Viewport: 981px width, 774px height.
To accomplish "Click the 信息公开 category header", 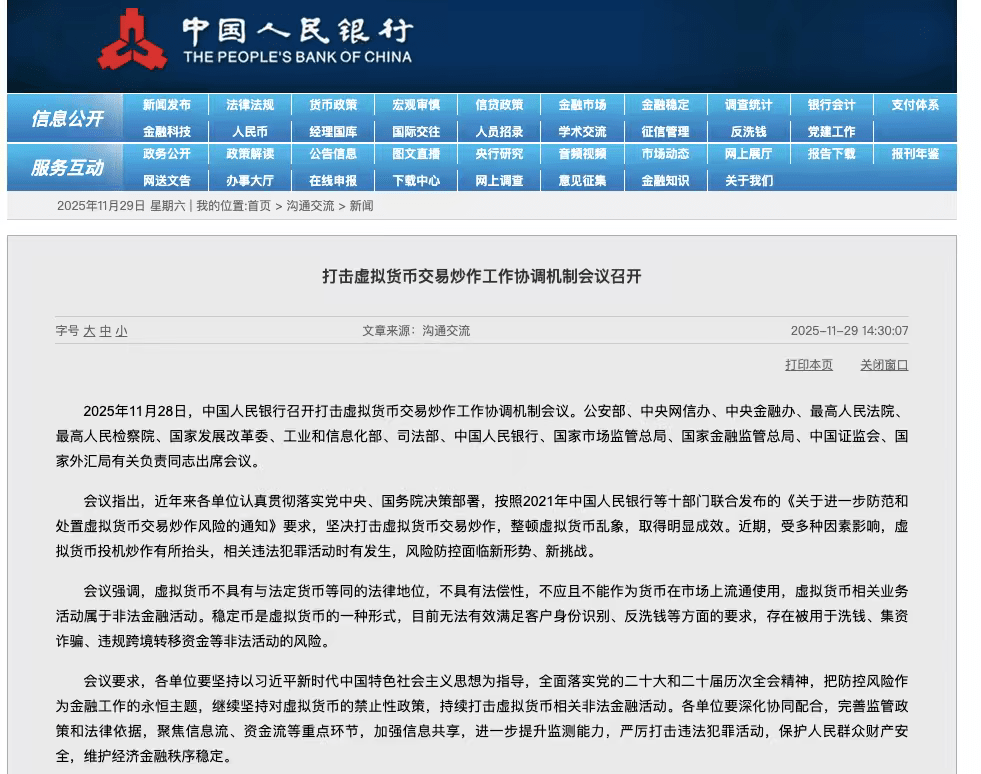I will tap(66, 118).
